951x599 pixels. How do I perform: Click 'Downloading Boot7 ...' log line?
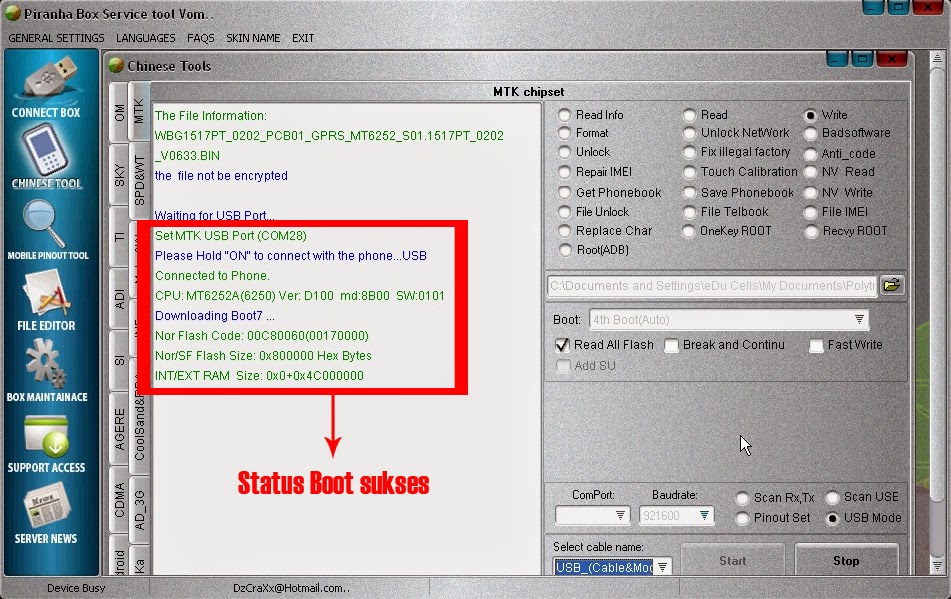tap(215, 316)
